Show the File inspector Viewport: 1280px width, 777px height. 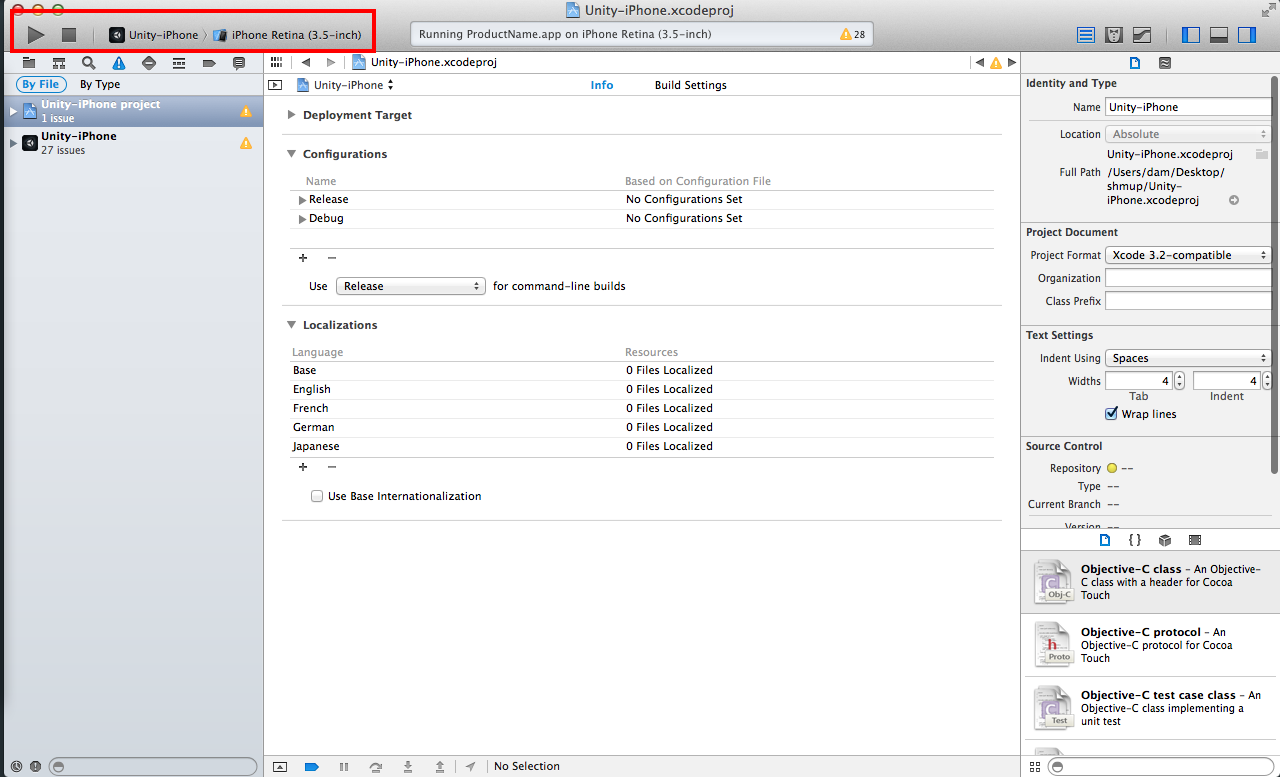point(1135,63)
